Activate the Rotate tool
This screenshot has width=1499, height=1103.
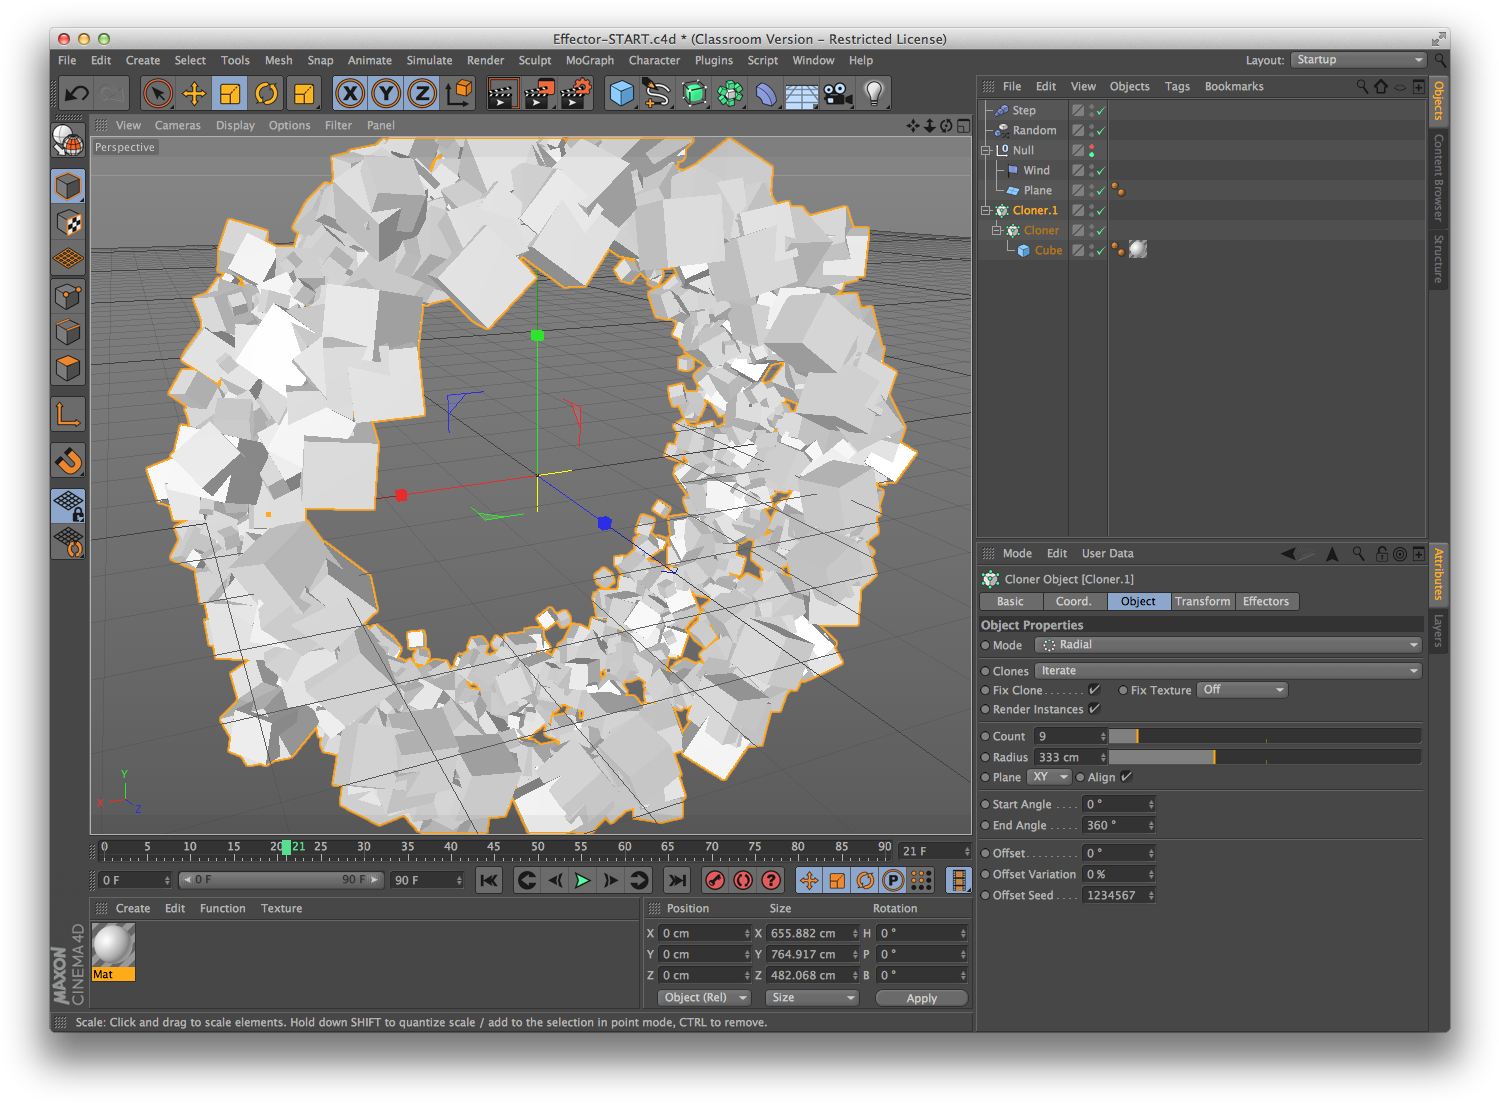[266, 94]
